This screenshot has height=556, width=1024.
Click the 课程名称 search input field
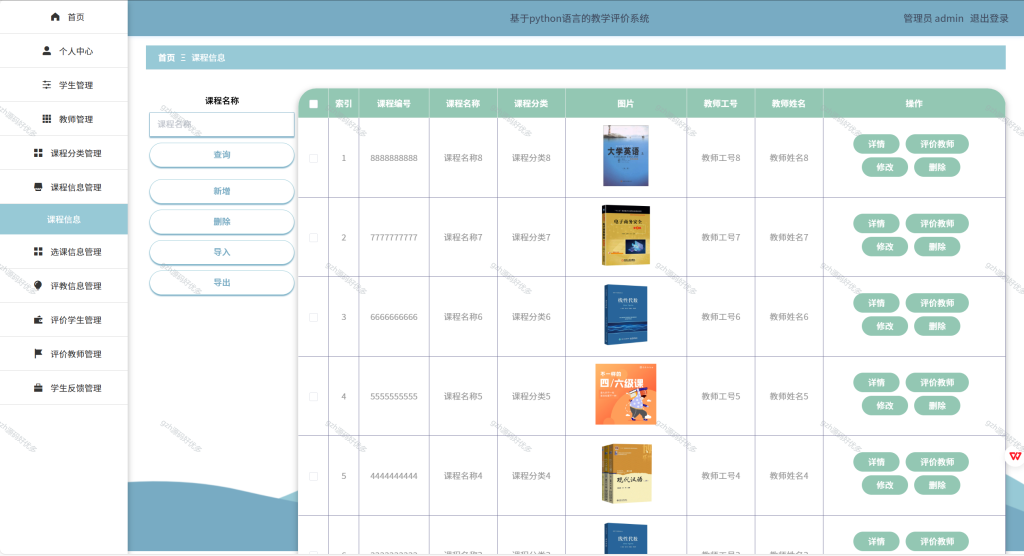coord(221,124)
